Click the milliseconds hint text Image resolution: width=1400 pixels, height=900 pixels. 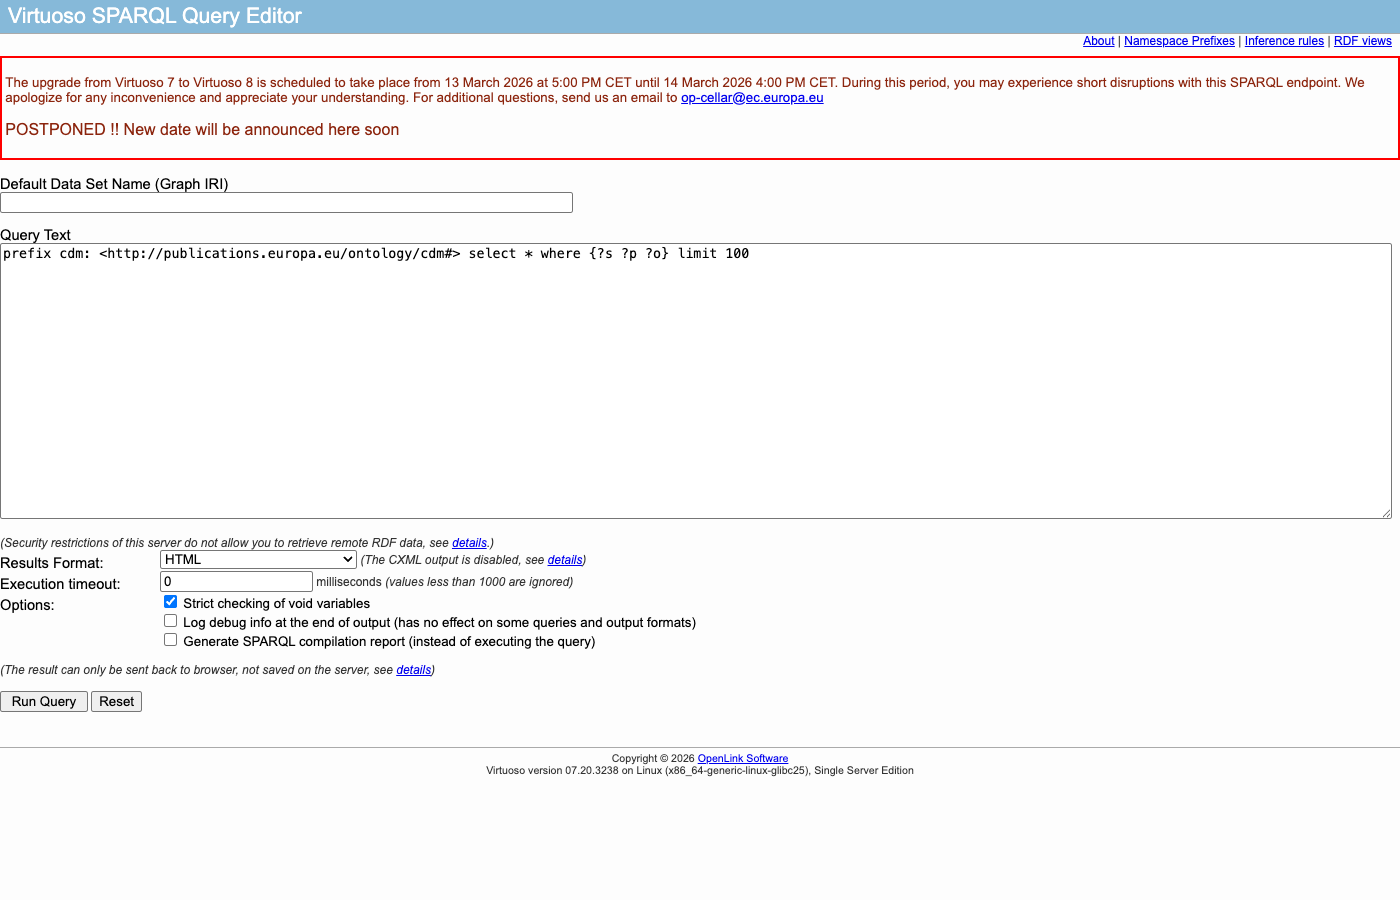pos(445,582)
